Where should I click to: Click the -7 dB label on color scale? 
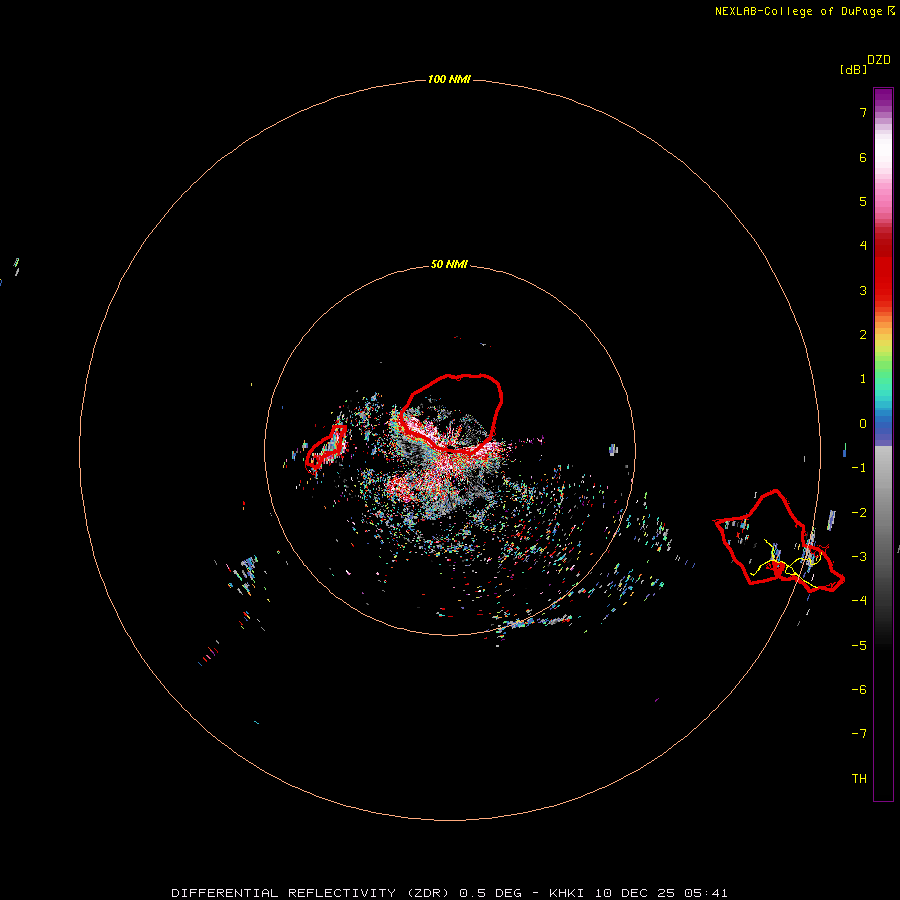click(x=859, y=734)
